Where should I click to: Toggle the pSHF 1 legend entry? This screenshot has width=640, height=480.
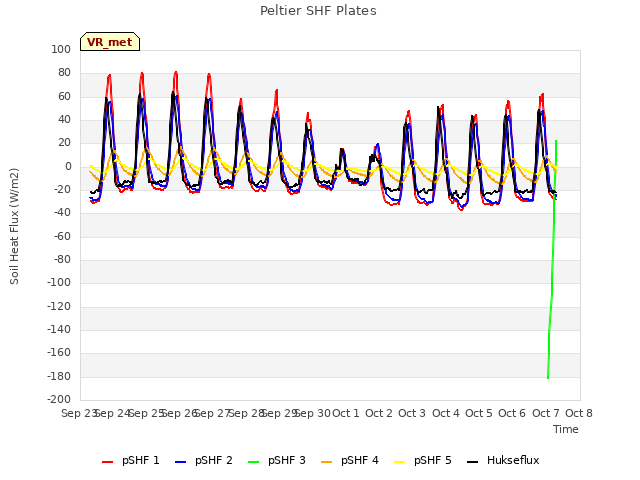[x=131, y=461]
